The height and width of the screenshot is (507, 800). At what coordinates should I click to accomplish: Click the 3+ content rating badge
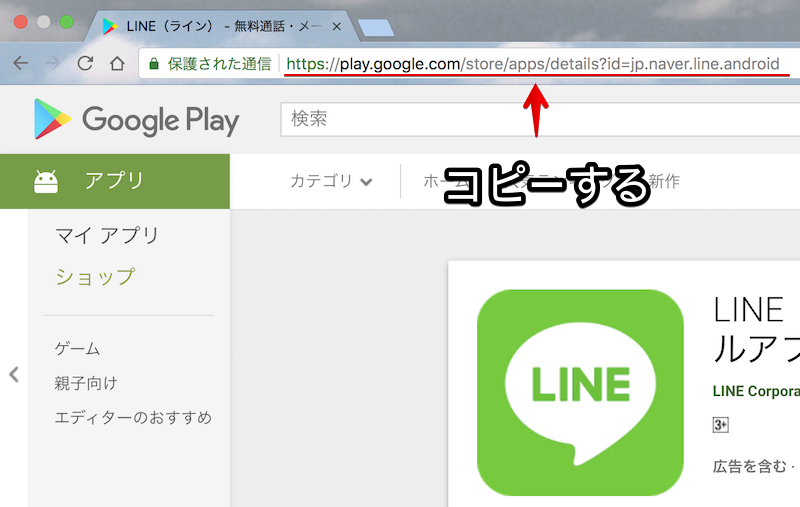(x=720, y=425)
